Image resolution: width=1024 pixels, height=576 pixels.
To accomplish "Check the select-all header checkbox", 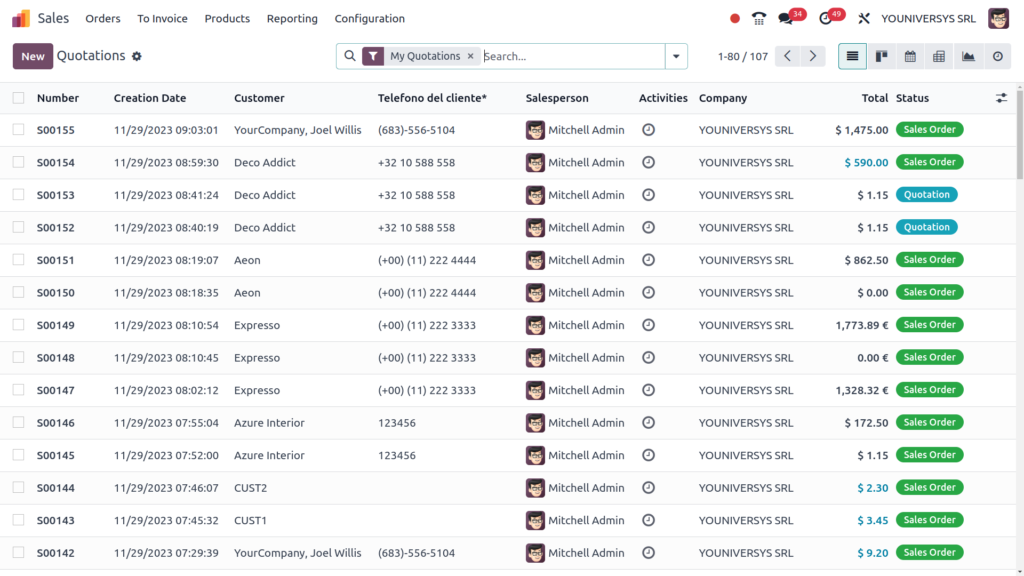I will [18, 98].
